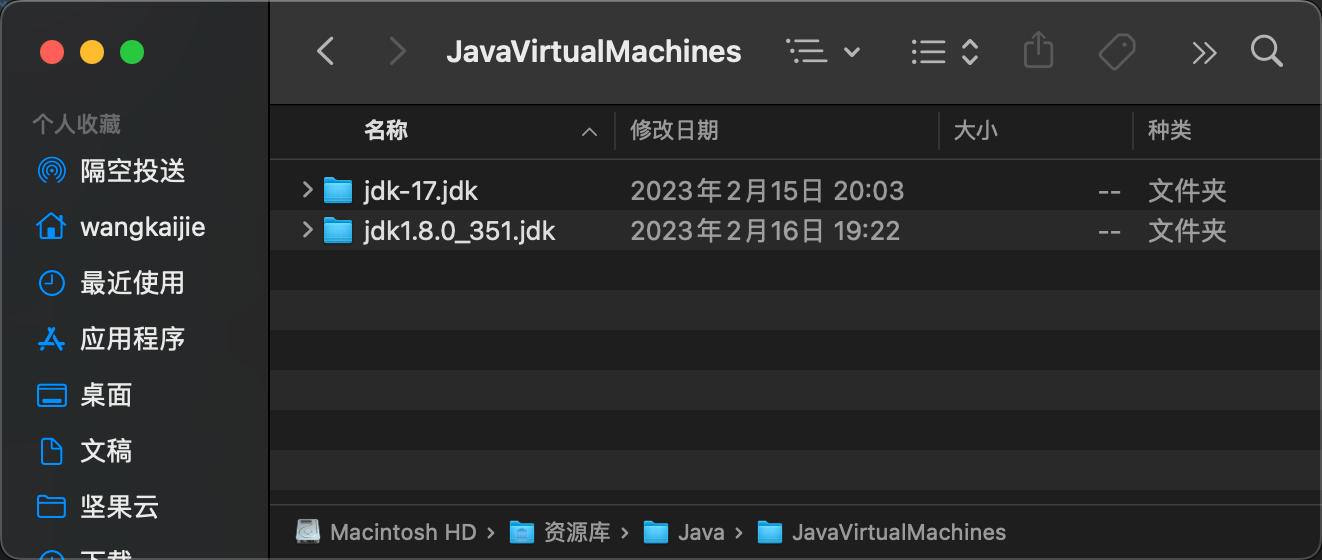Screen dimensions: 1322x560
Task: Open the group-by sorting menu
Action: point(945,52)
